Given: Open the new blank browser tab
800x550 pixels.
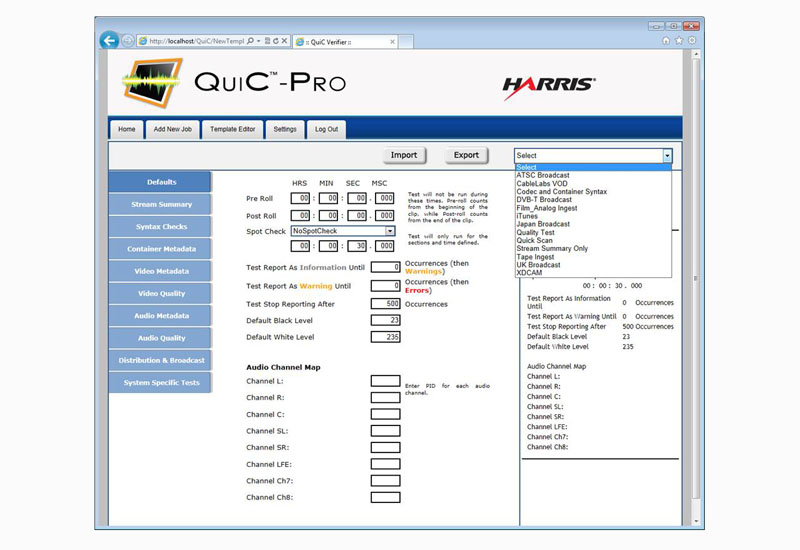Looking at the screenshot, I should coord(406,42).
